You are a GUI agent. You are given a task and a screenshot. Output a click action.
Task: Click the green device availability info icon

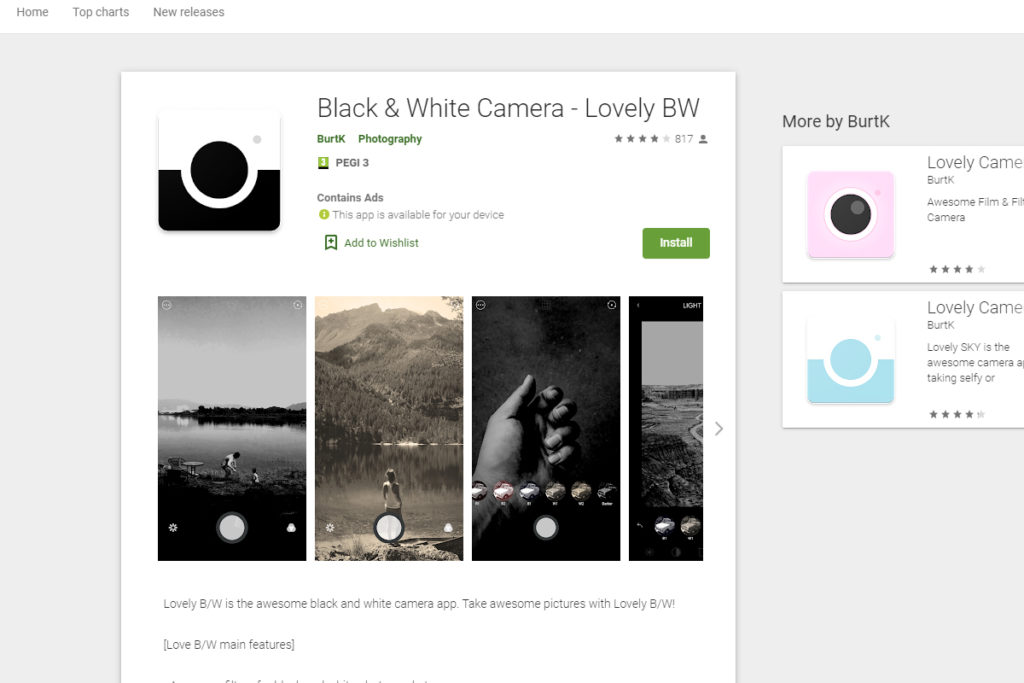tap(323, 214)
